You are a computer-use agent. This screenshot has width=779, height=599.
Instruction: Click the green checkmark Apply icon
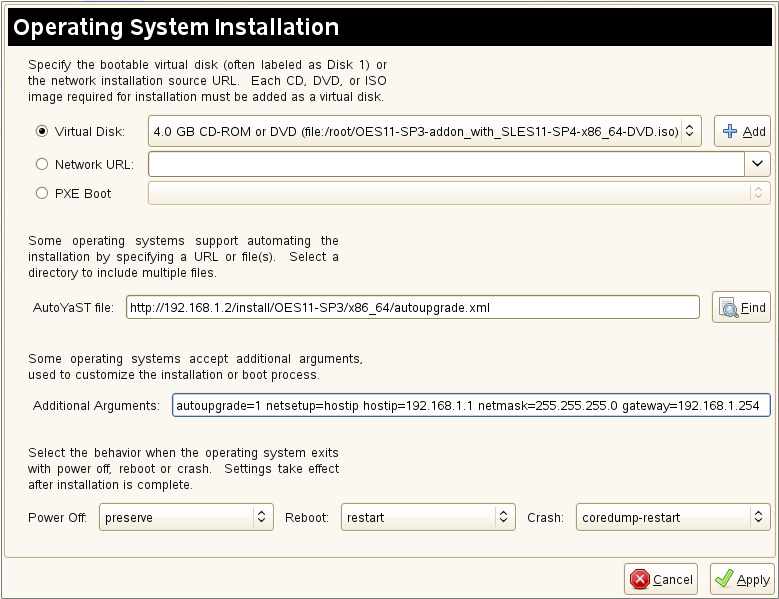point(725,579)
